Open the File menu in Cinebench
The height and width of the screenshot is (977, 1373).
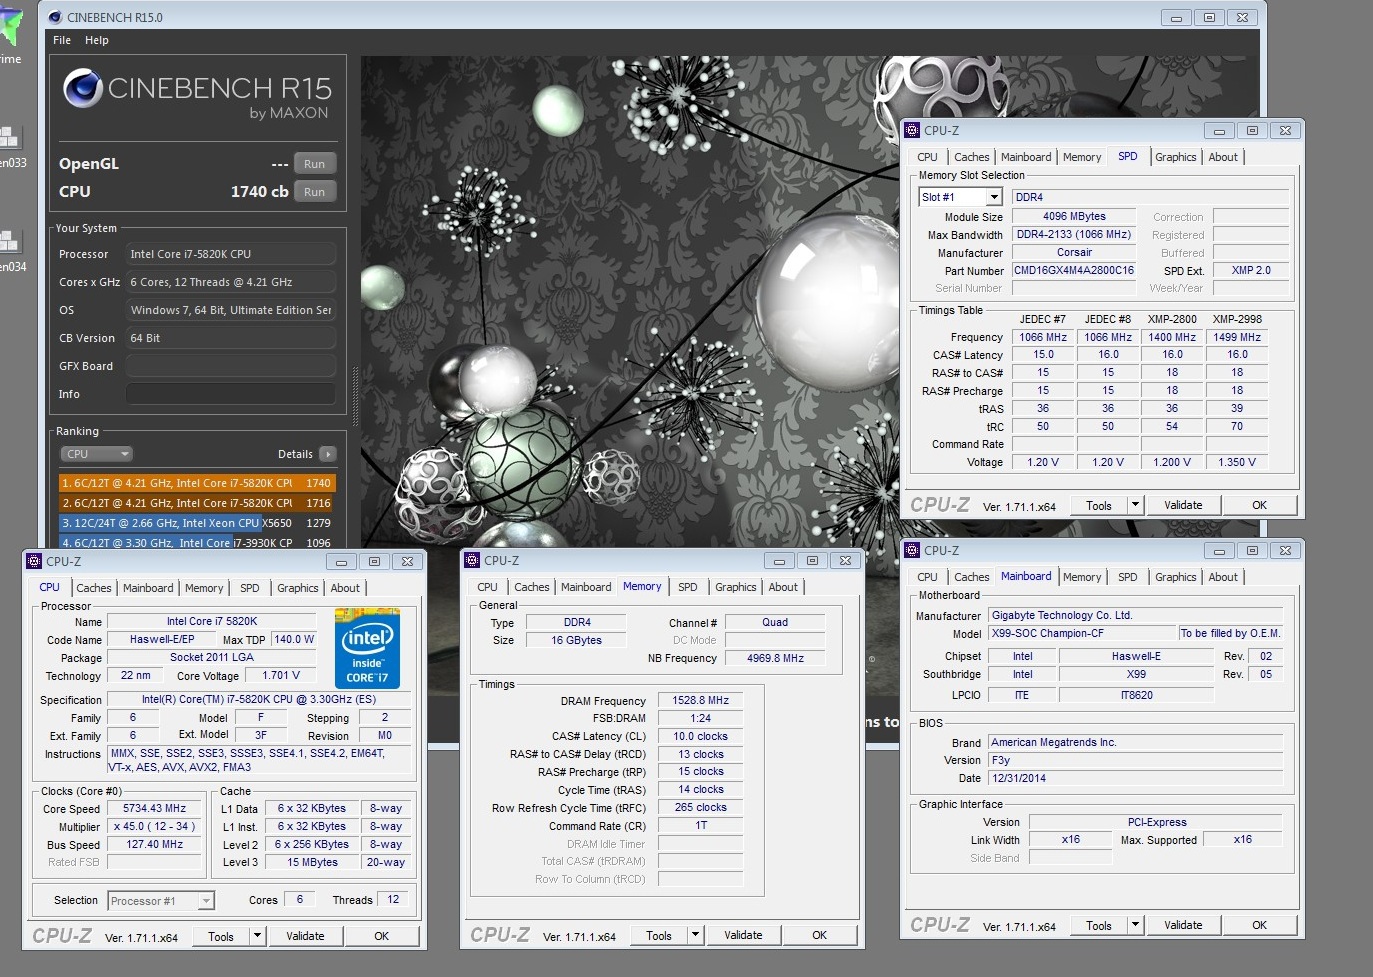tap(62, 40)
